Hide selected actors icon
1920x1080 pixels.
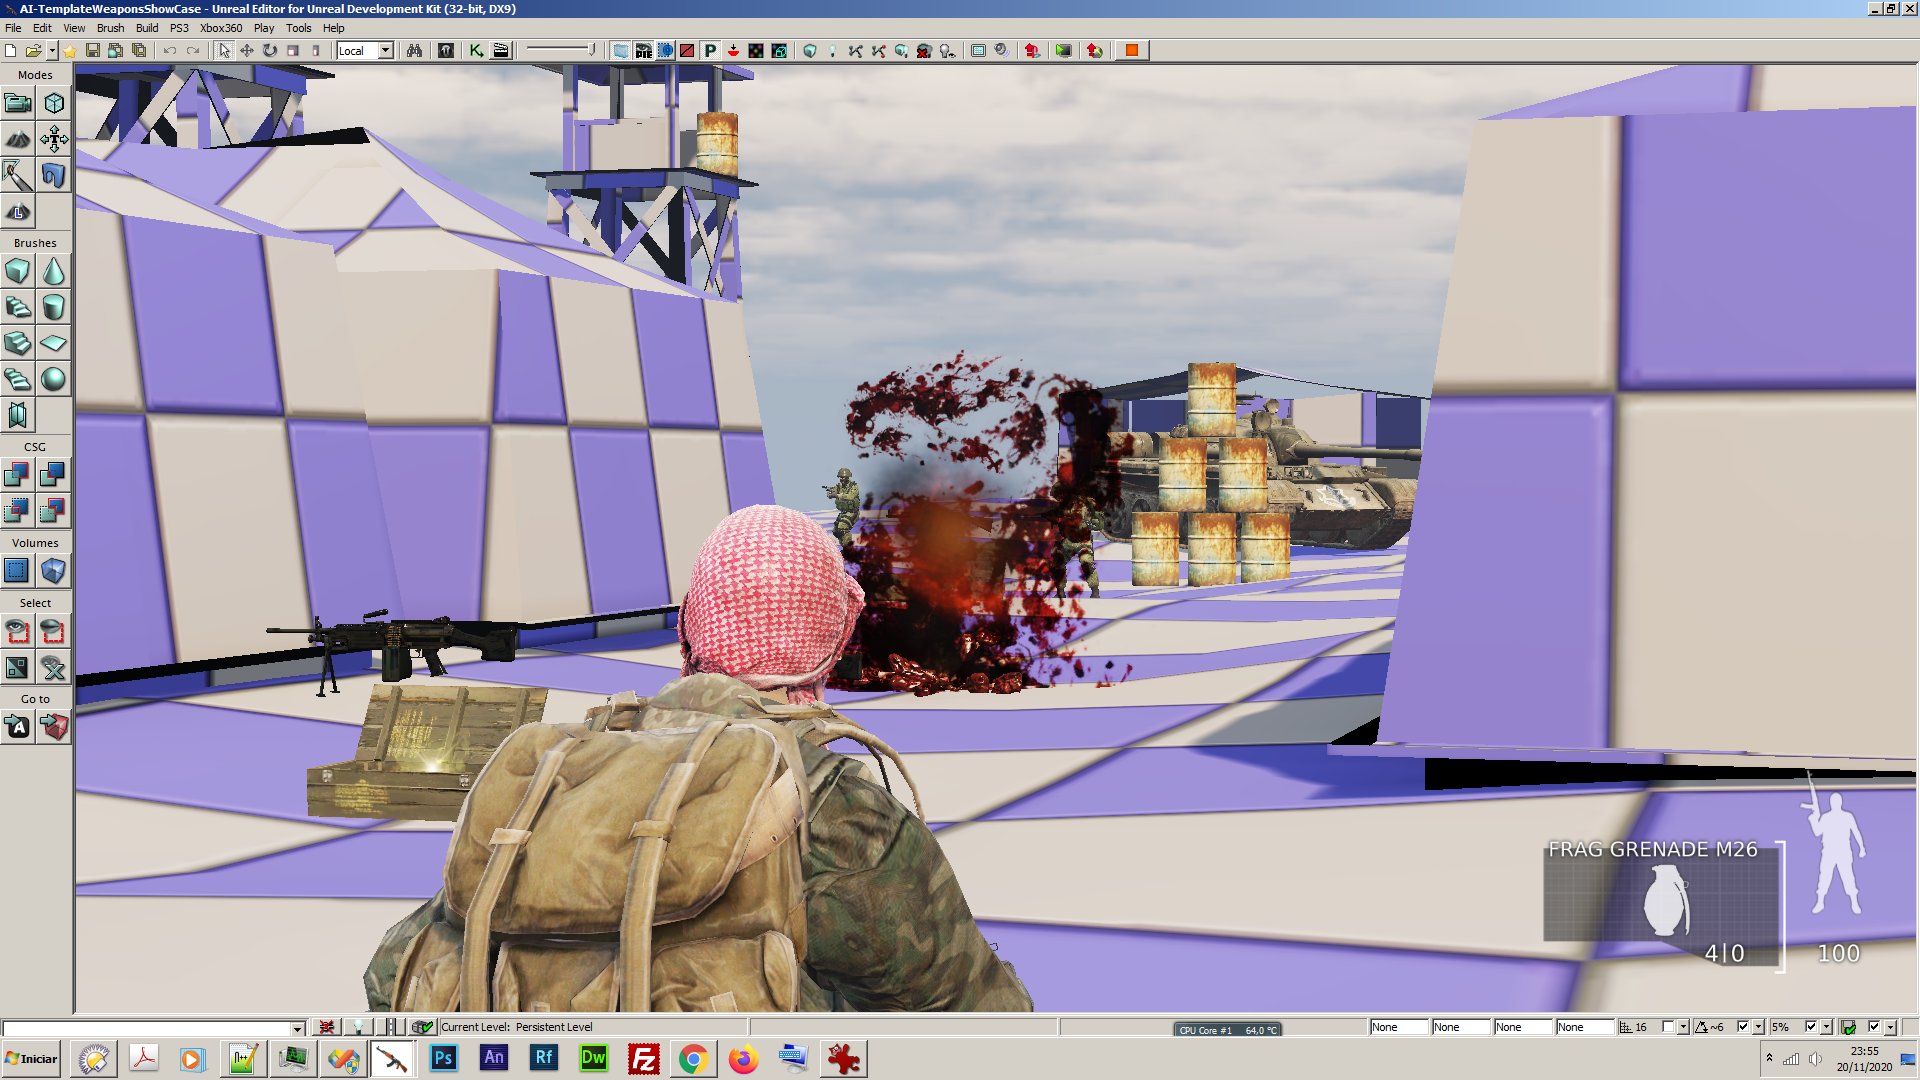tap(53, 631)
